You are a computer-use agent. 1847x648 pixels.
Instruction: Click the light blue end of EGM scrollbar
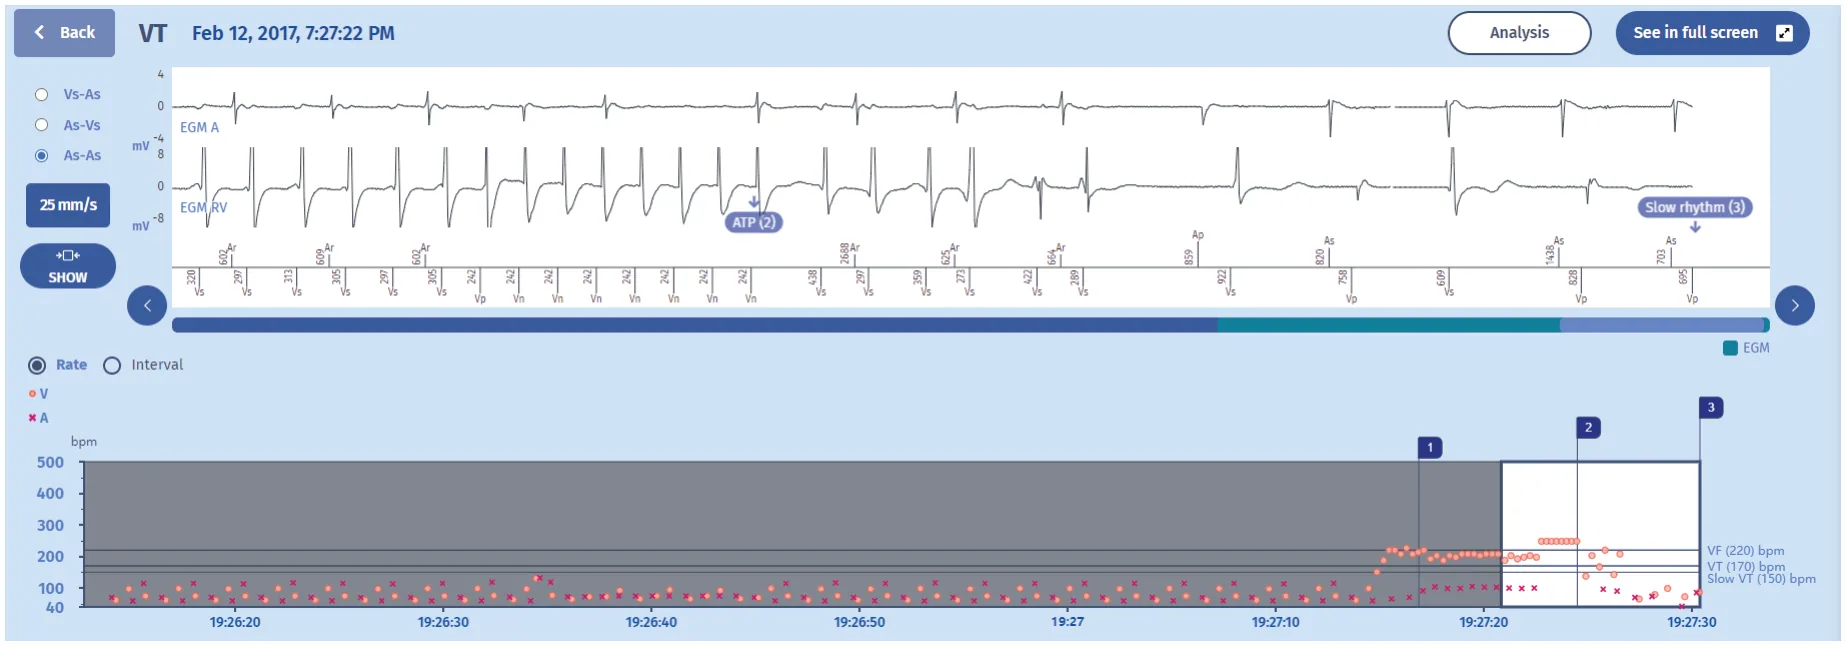1664,325
